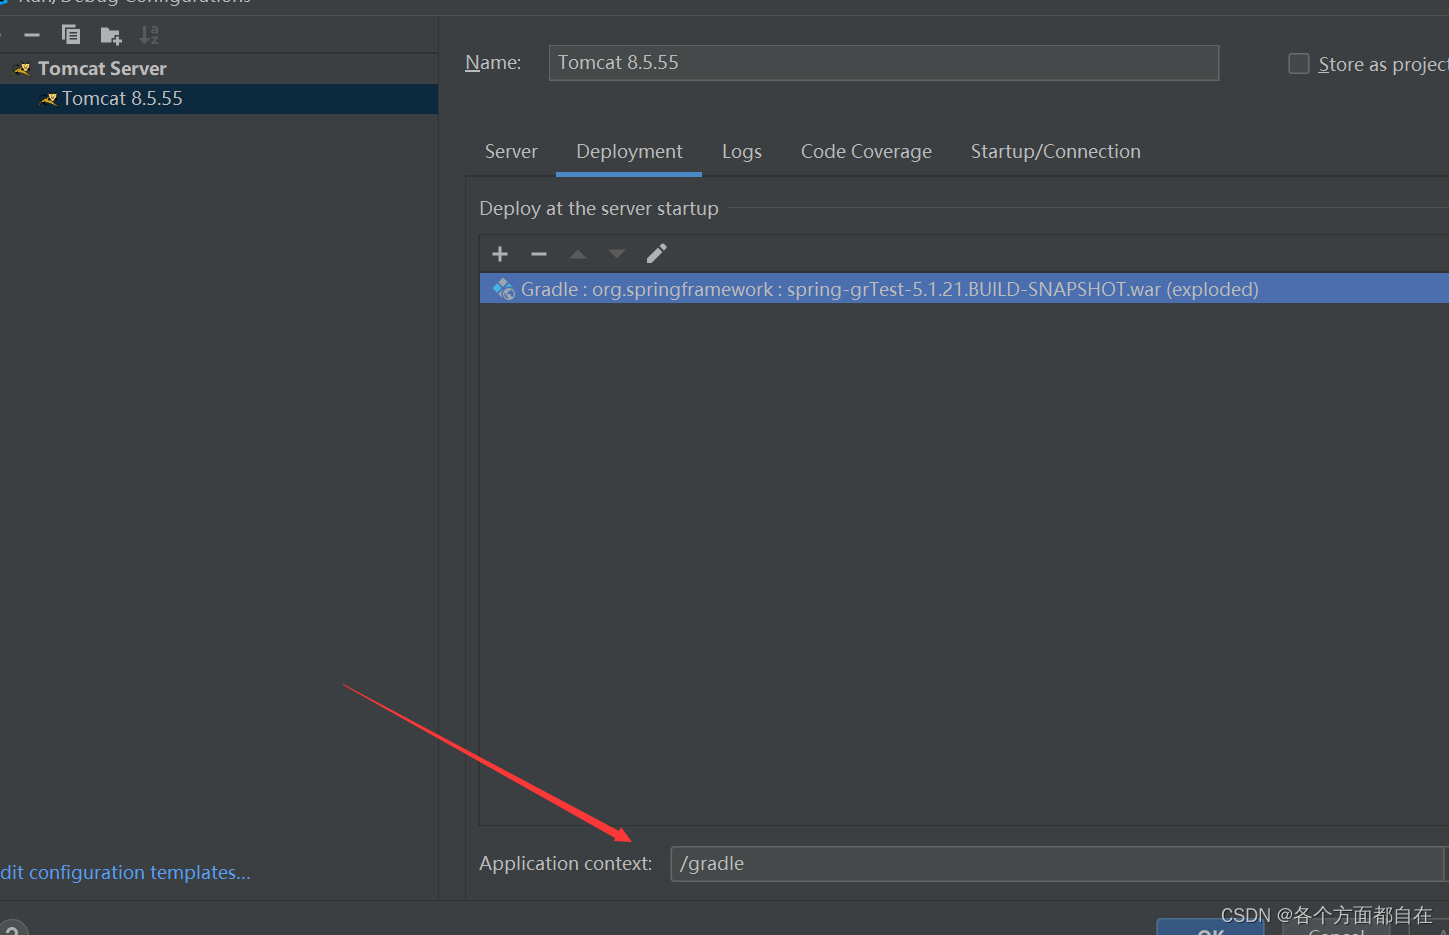Click the Tomcat Server group icon

(x=22, y=69)
